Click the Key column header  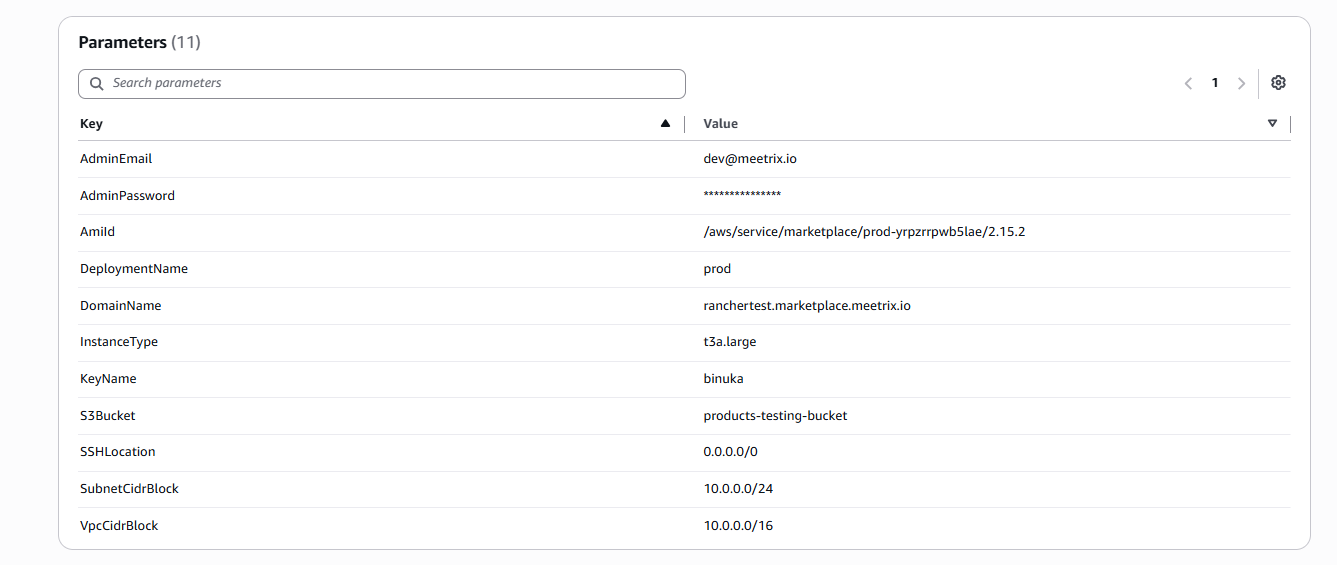91,124
